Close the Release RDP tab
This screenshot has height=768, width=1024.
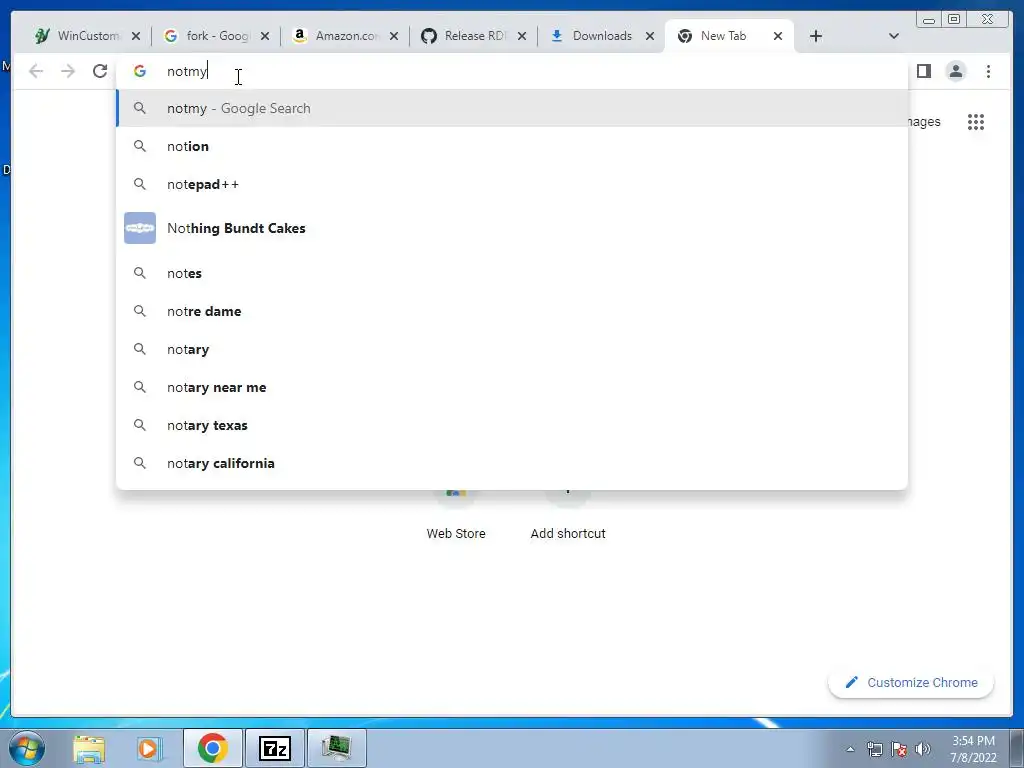522,36
